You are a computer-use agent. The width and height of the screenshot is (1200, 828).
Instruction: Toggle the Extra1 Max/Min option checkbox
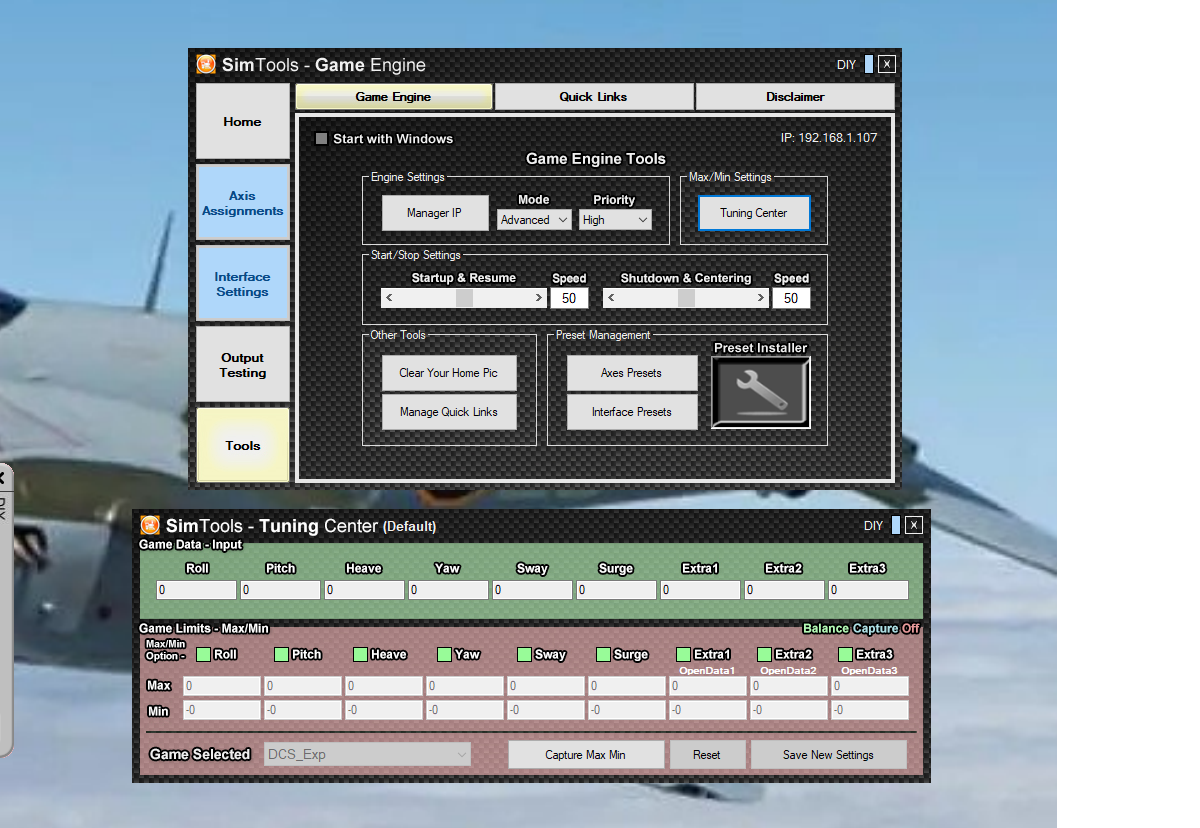tap(684, 655)
